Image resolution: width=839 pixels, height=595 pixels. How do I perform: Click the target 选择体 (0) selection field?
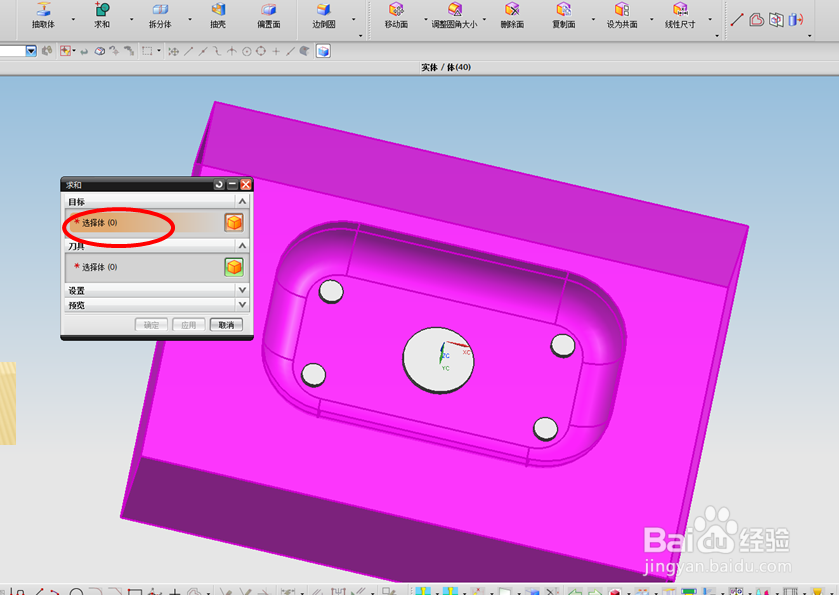(143, 223)
